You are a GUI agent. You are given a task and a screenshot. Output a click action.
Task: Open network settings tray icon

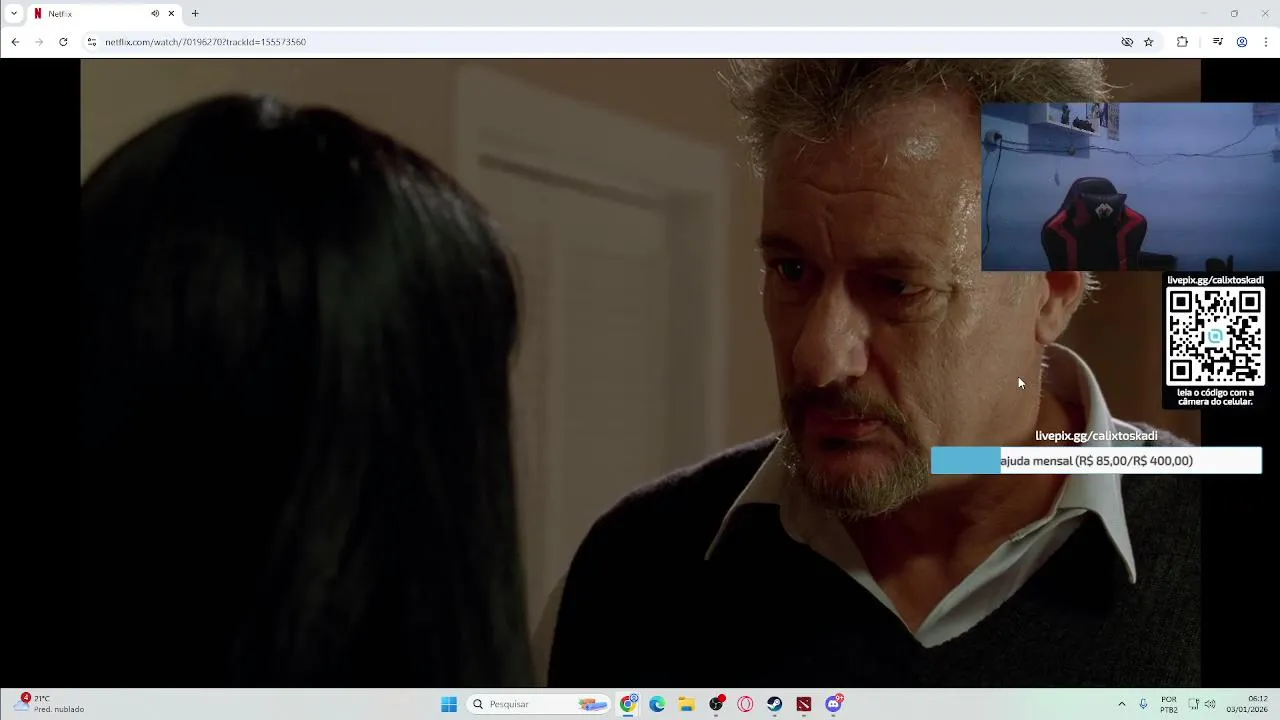pyautogui.click(x=1193, y=704)
